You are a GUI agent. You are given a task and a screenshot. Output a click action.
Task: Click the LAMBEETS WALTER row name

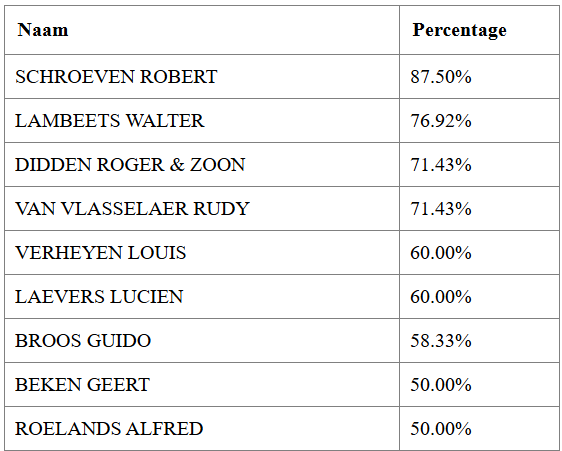tap(110, 120)
